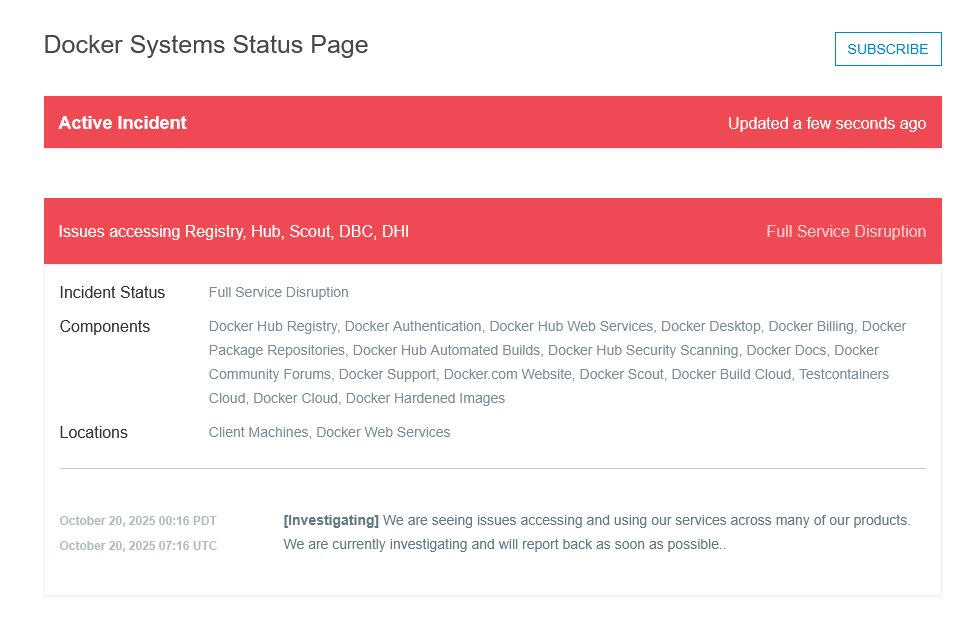This screenshot has width=966, height=636.
Task: Click the Docker Scout component link
Action: tap(622, 374)
